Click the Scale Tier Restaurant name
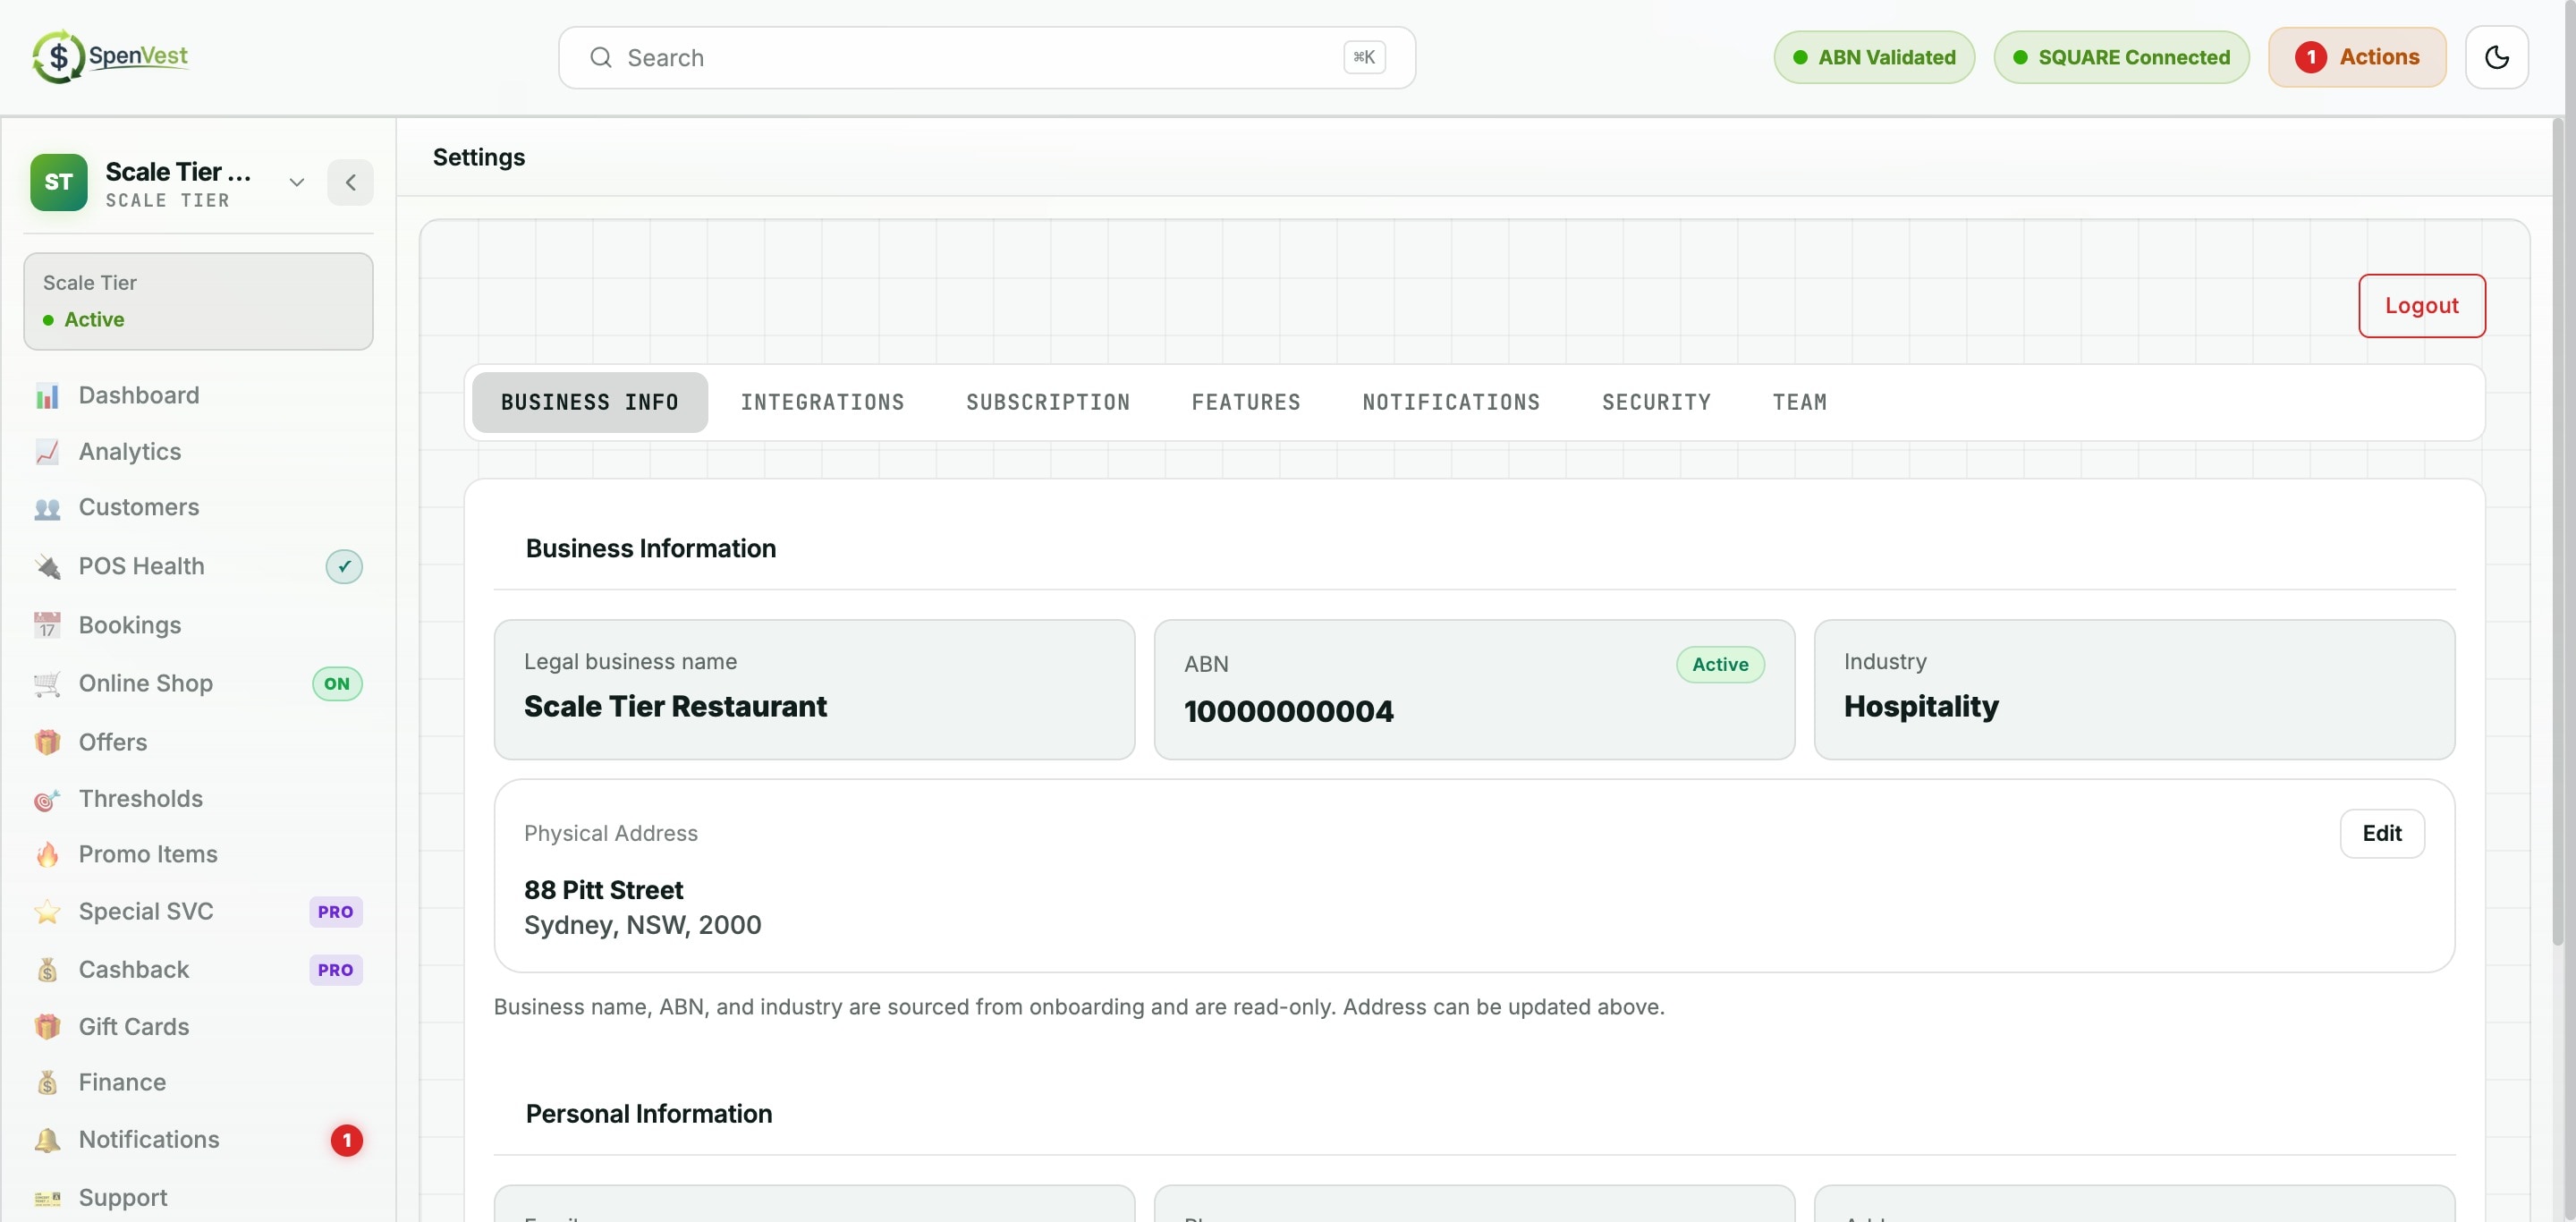The image size is (2576, 1222). click(675, 706)
